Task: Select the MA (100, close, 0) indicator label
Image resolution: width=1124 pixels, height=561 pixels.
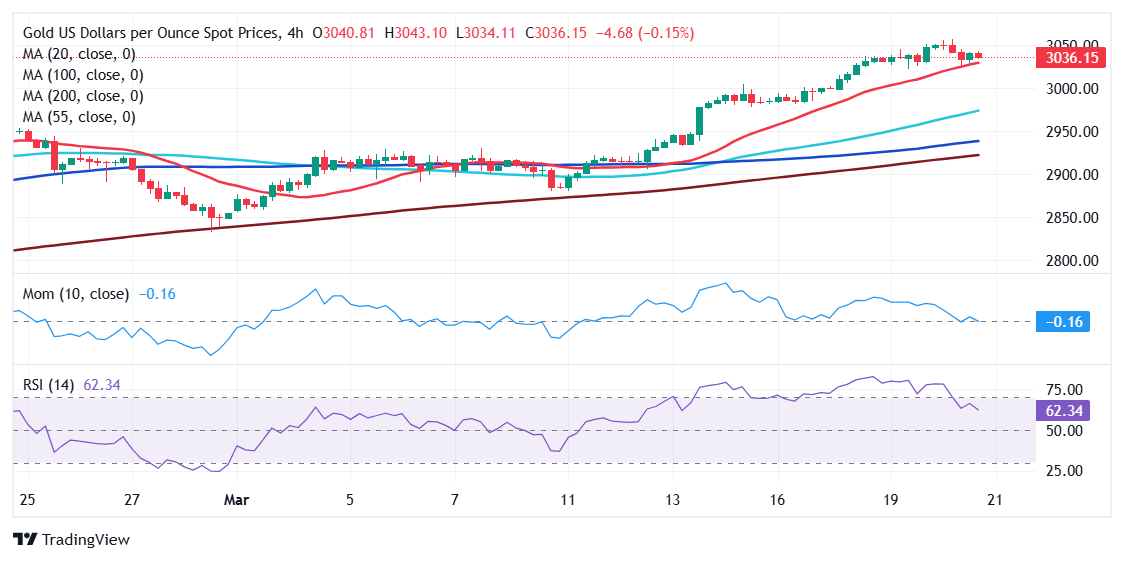Action: (x=83, y=75)
